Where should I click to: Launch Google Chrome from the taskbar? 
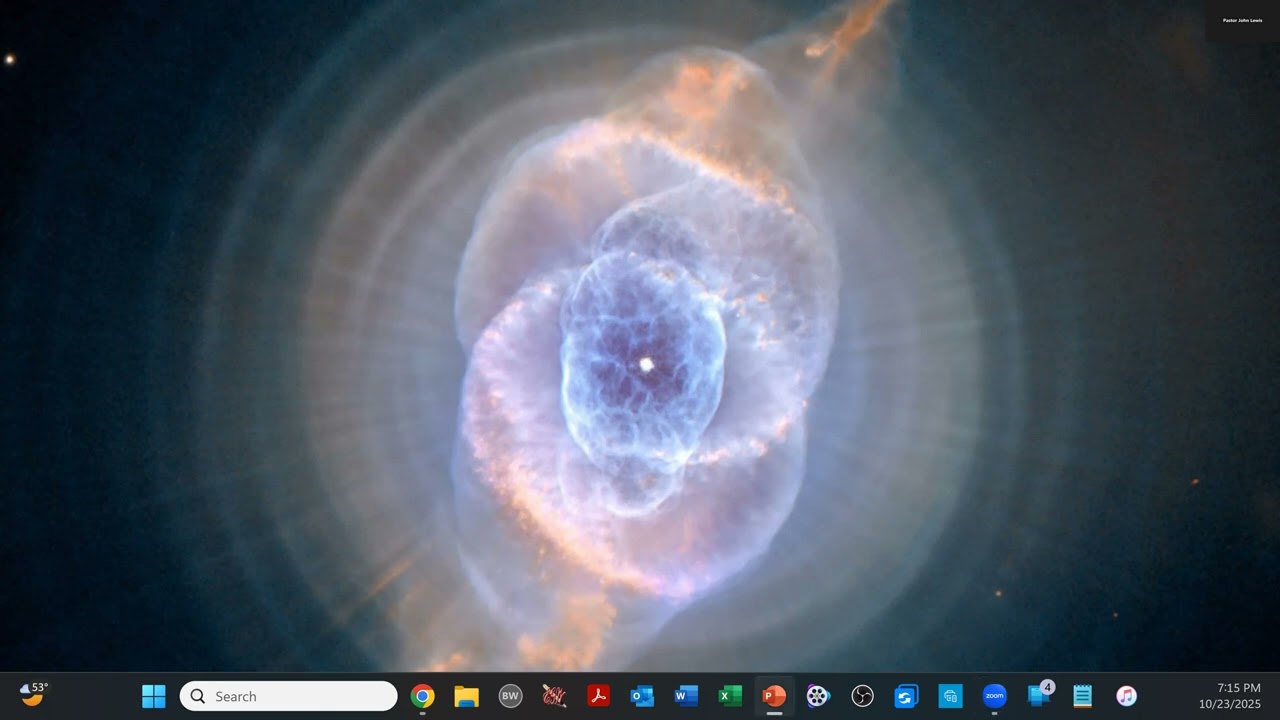point(423,696)
